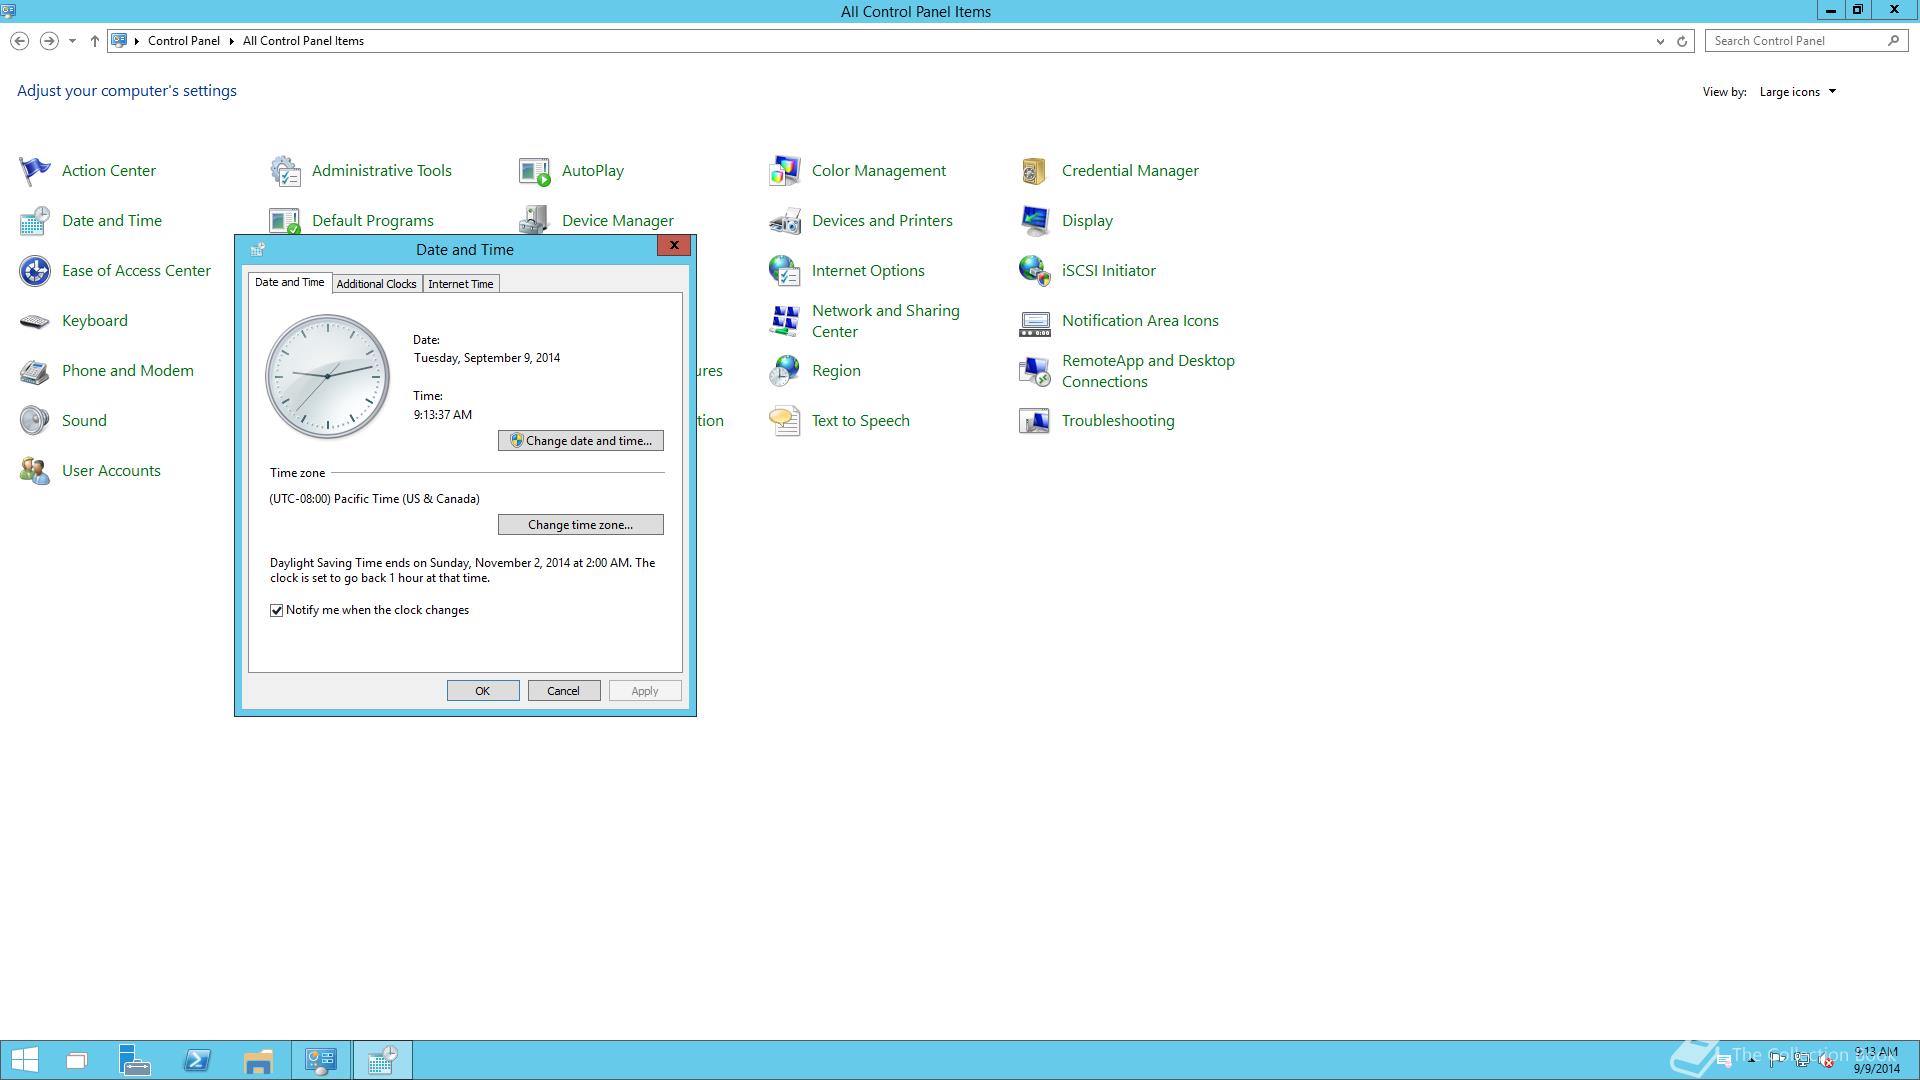Uncheck Notify me when the clock changes
Image resolution: width=1920 pixels, height=1080 pixels.
[x=277, y=610]
